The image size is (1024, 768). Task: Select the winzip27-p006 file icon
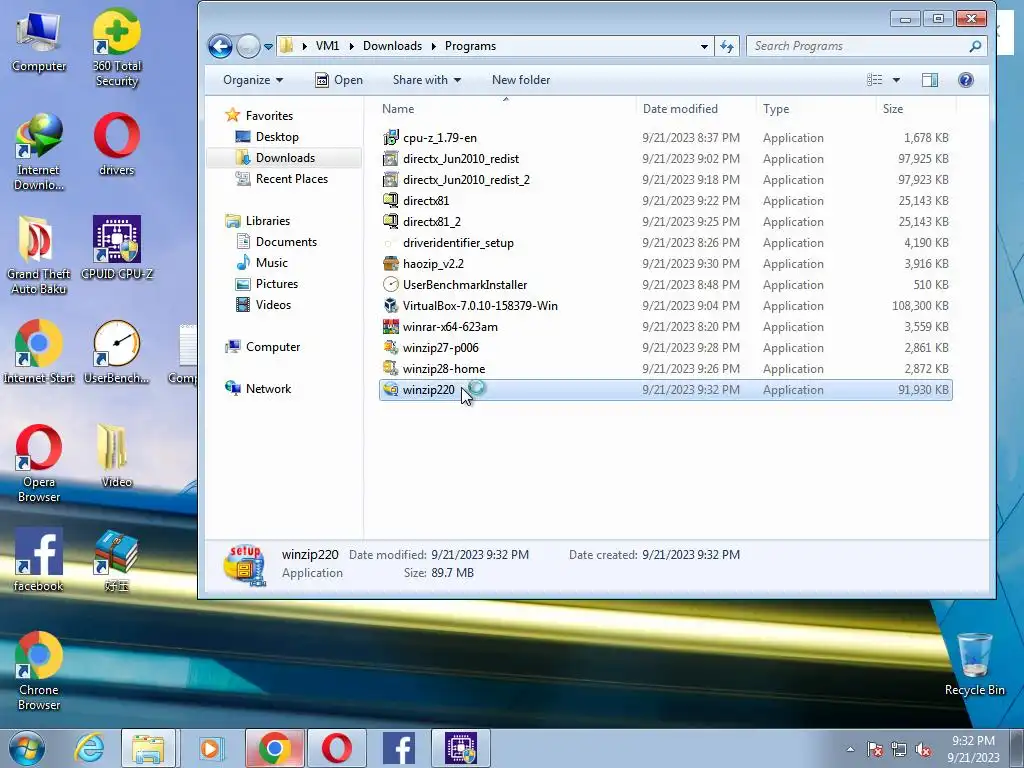pyautogui.click(x=391, y=347)
